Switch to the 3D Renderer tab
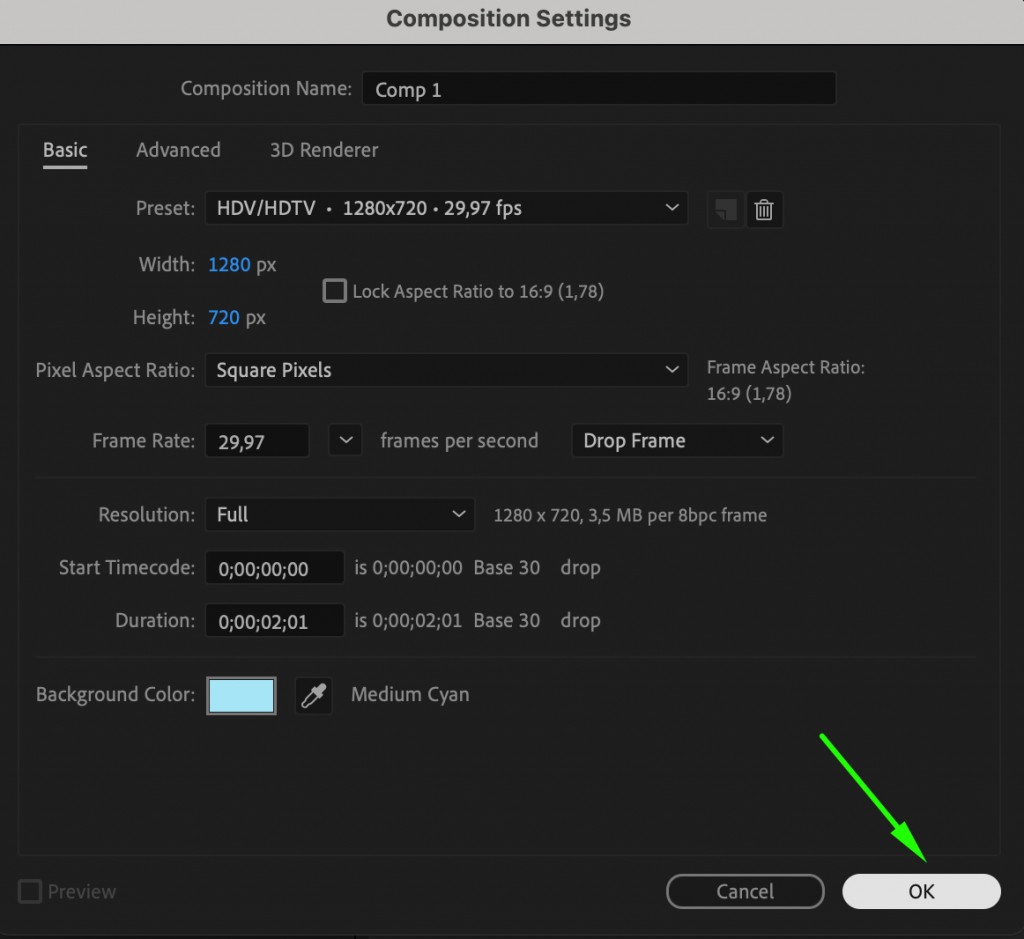The width and height of the screenshot is (1024, 939). point(323,150)
